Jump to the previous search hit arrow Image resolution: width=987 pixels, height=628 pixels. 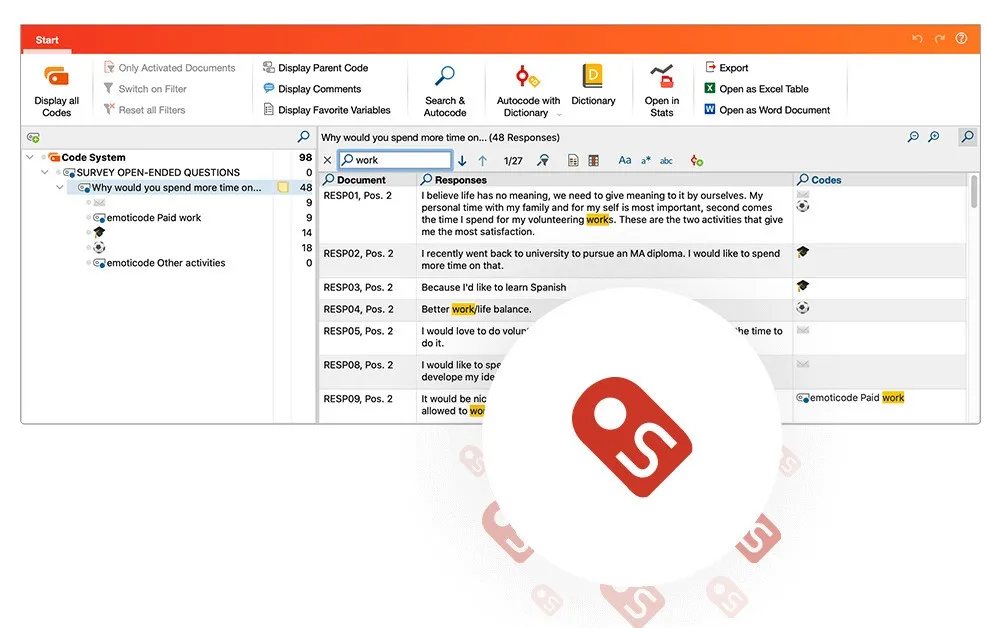(x=483, y=161)
